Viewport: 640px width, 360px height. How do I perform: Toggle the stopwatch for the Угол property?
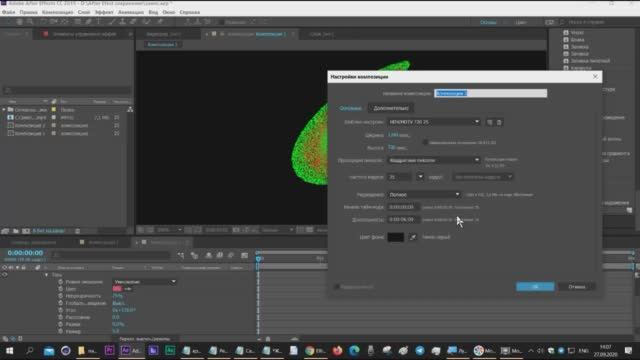pos(60,310)
